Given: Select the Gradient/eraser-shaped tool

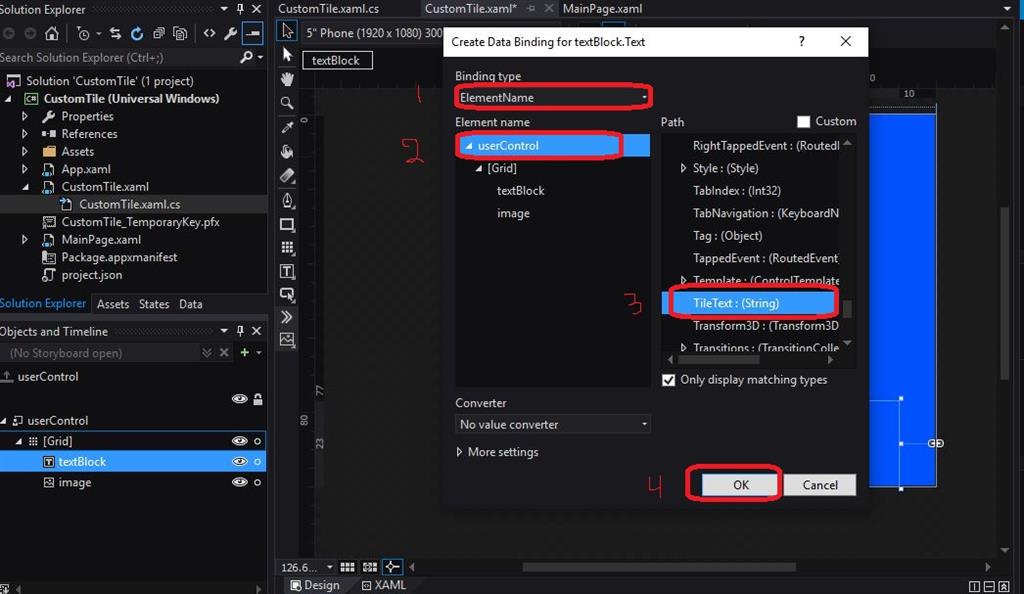Looking at the screenshot, I should pyautogui.click(x=287, y=175).
